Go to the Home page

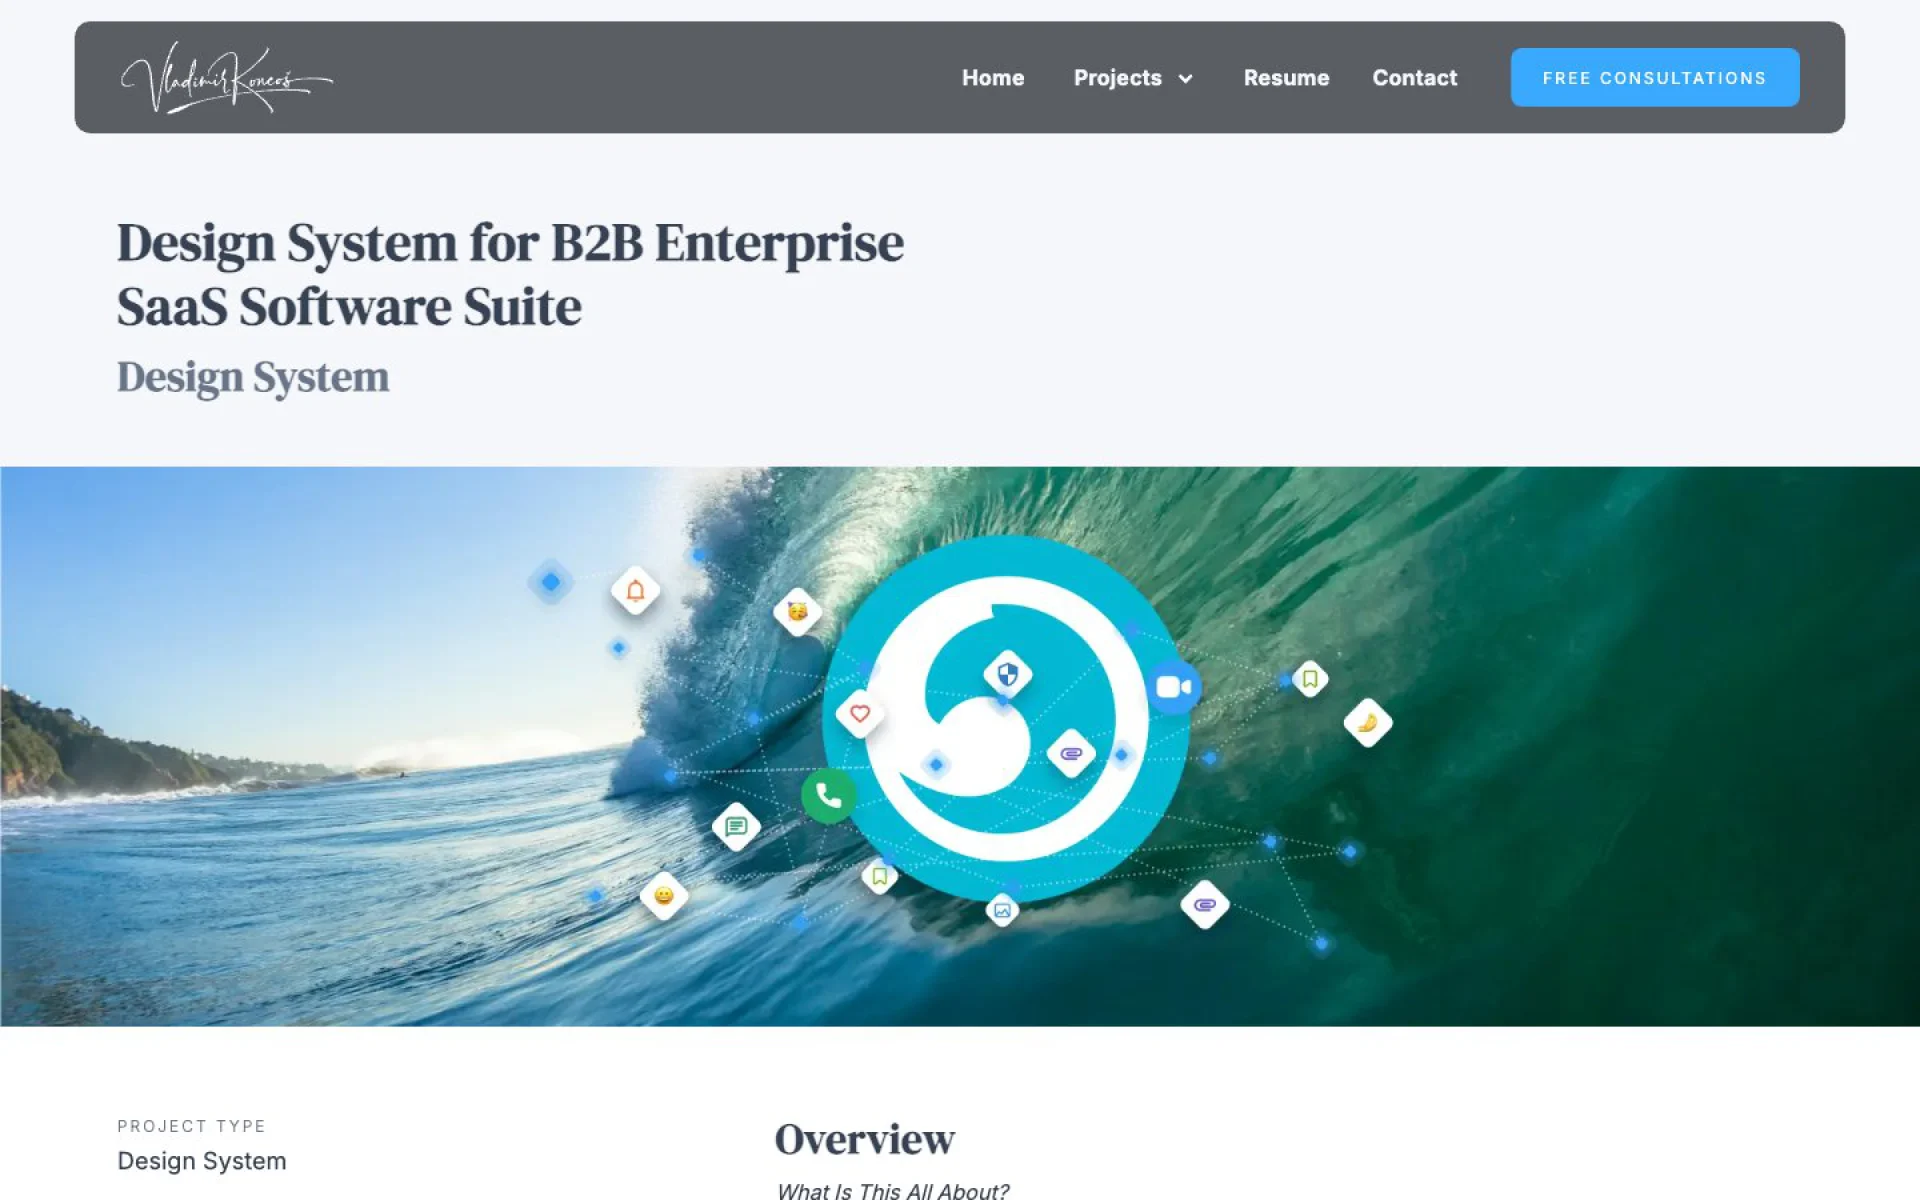[x=993, y=78]
